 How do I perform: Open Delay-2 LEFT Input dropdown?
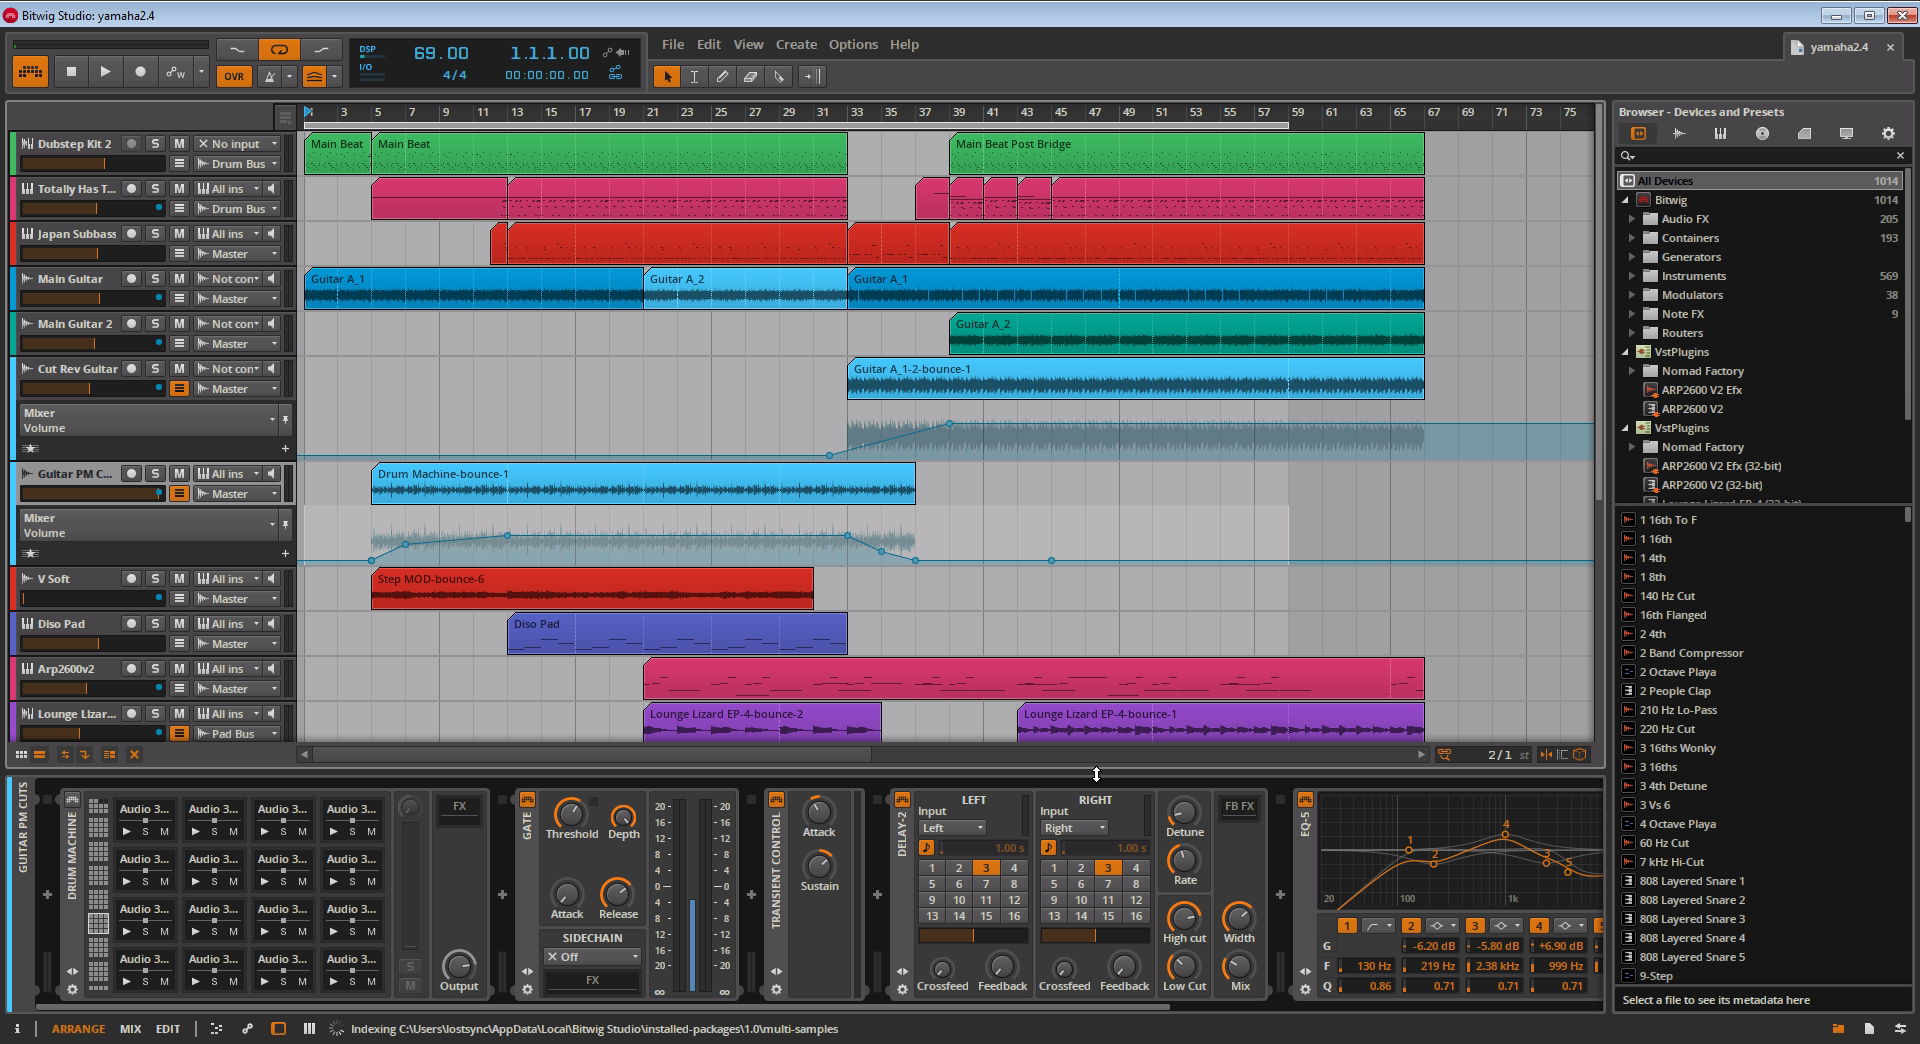[x=952, y=828]
